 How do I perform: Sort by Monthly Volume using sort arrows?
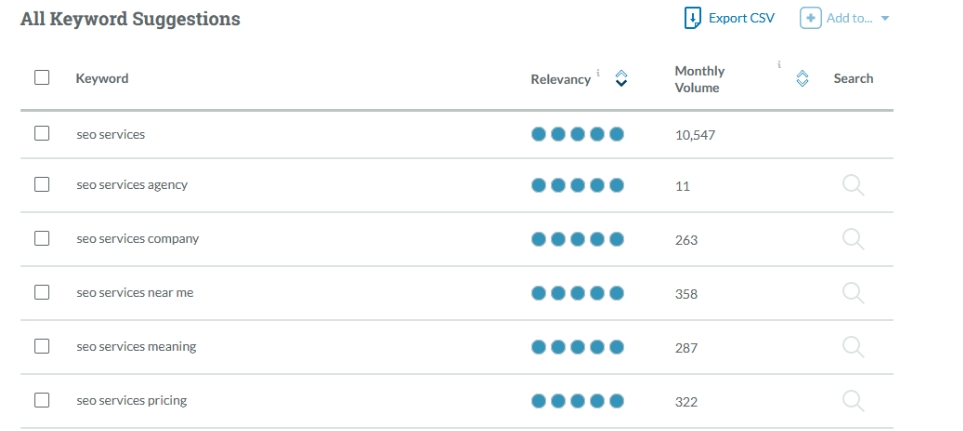tap(802, 79)
